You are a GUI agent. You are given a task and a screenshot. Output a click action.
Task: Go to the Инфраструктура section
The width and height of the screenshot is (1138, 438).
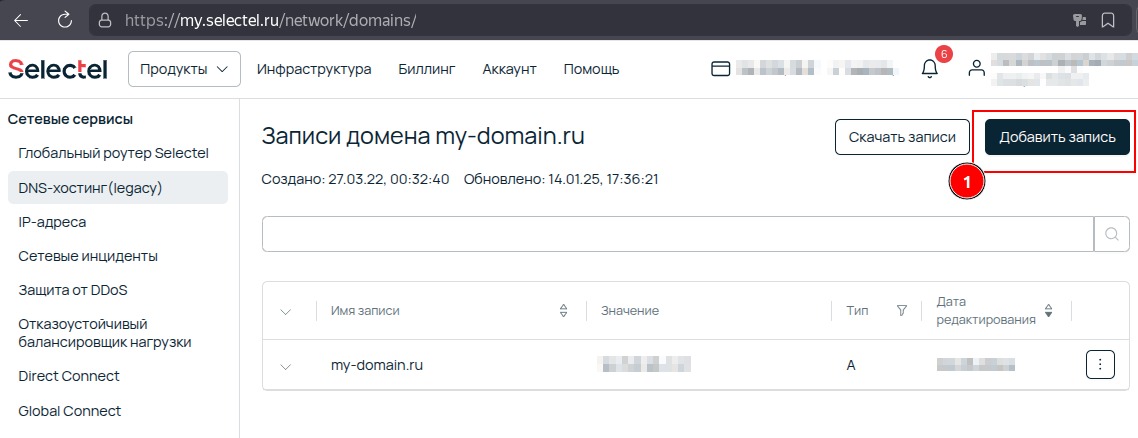[314, 69]
